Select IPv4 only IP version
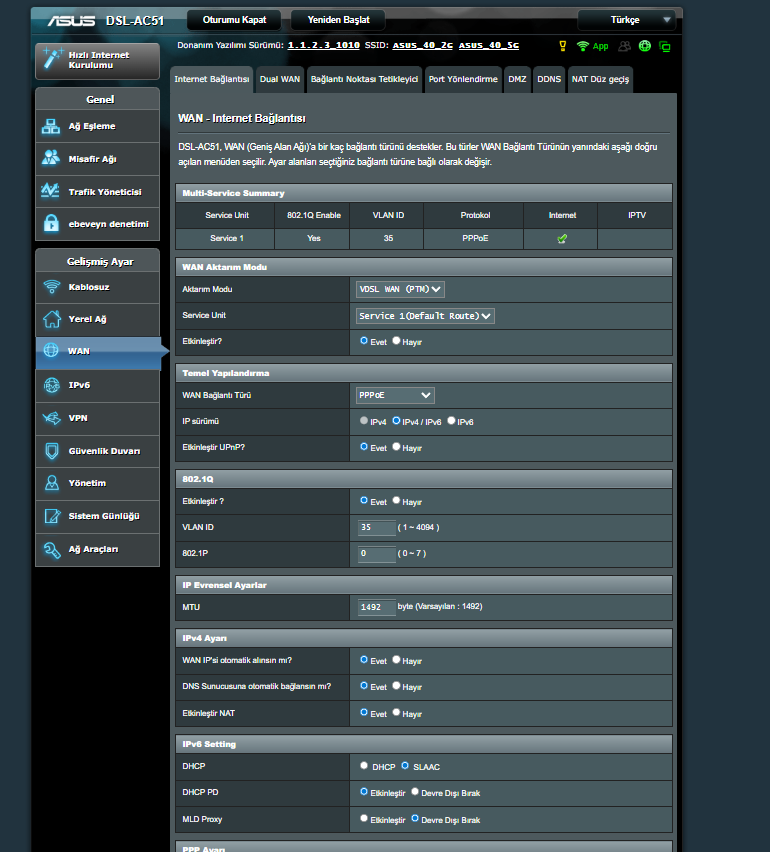The width and height of the screenshot is (770, 852). coord(364,421)
